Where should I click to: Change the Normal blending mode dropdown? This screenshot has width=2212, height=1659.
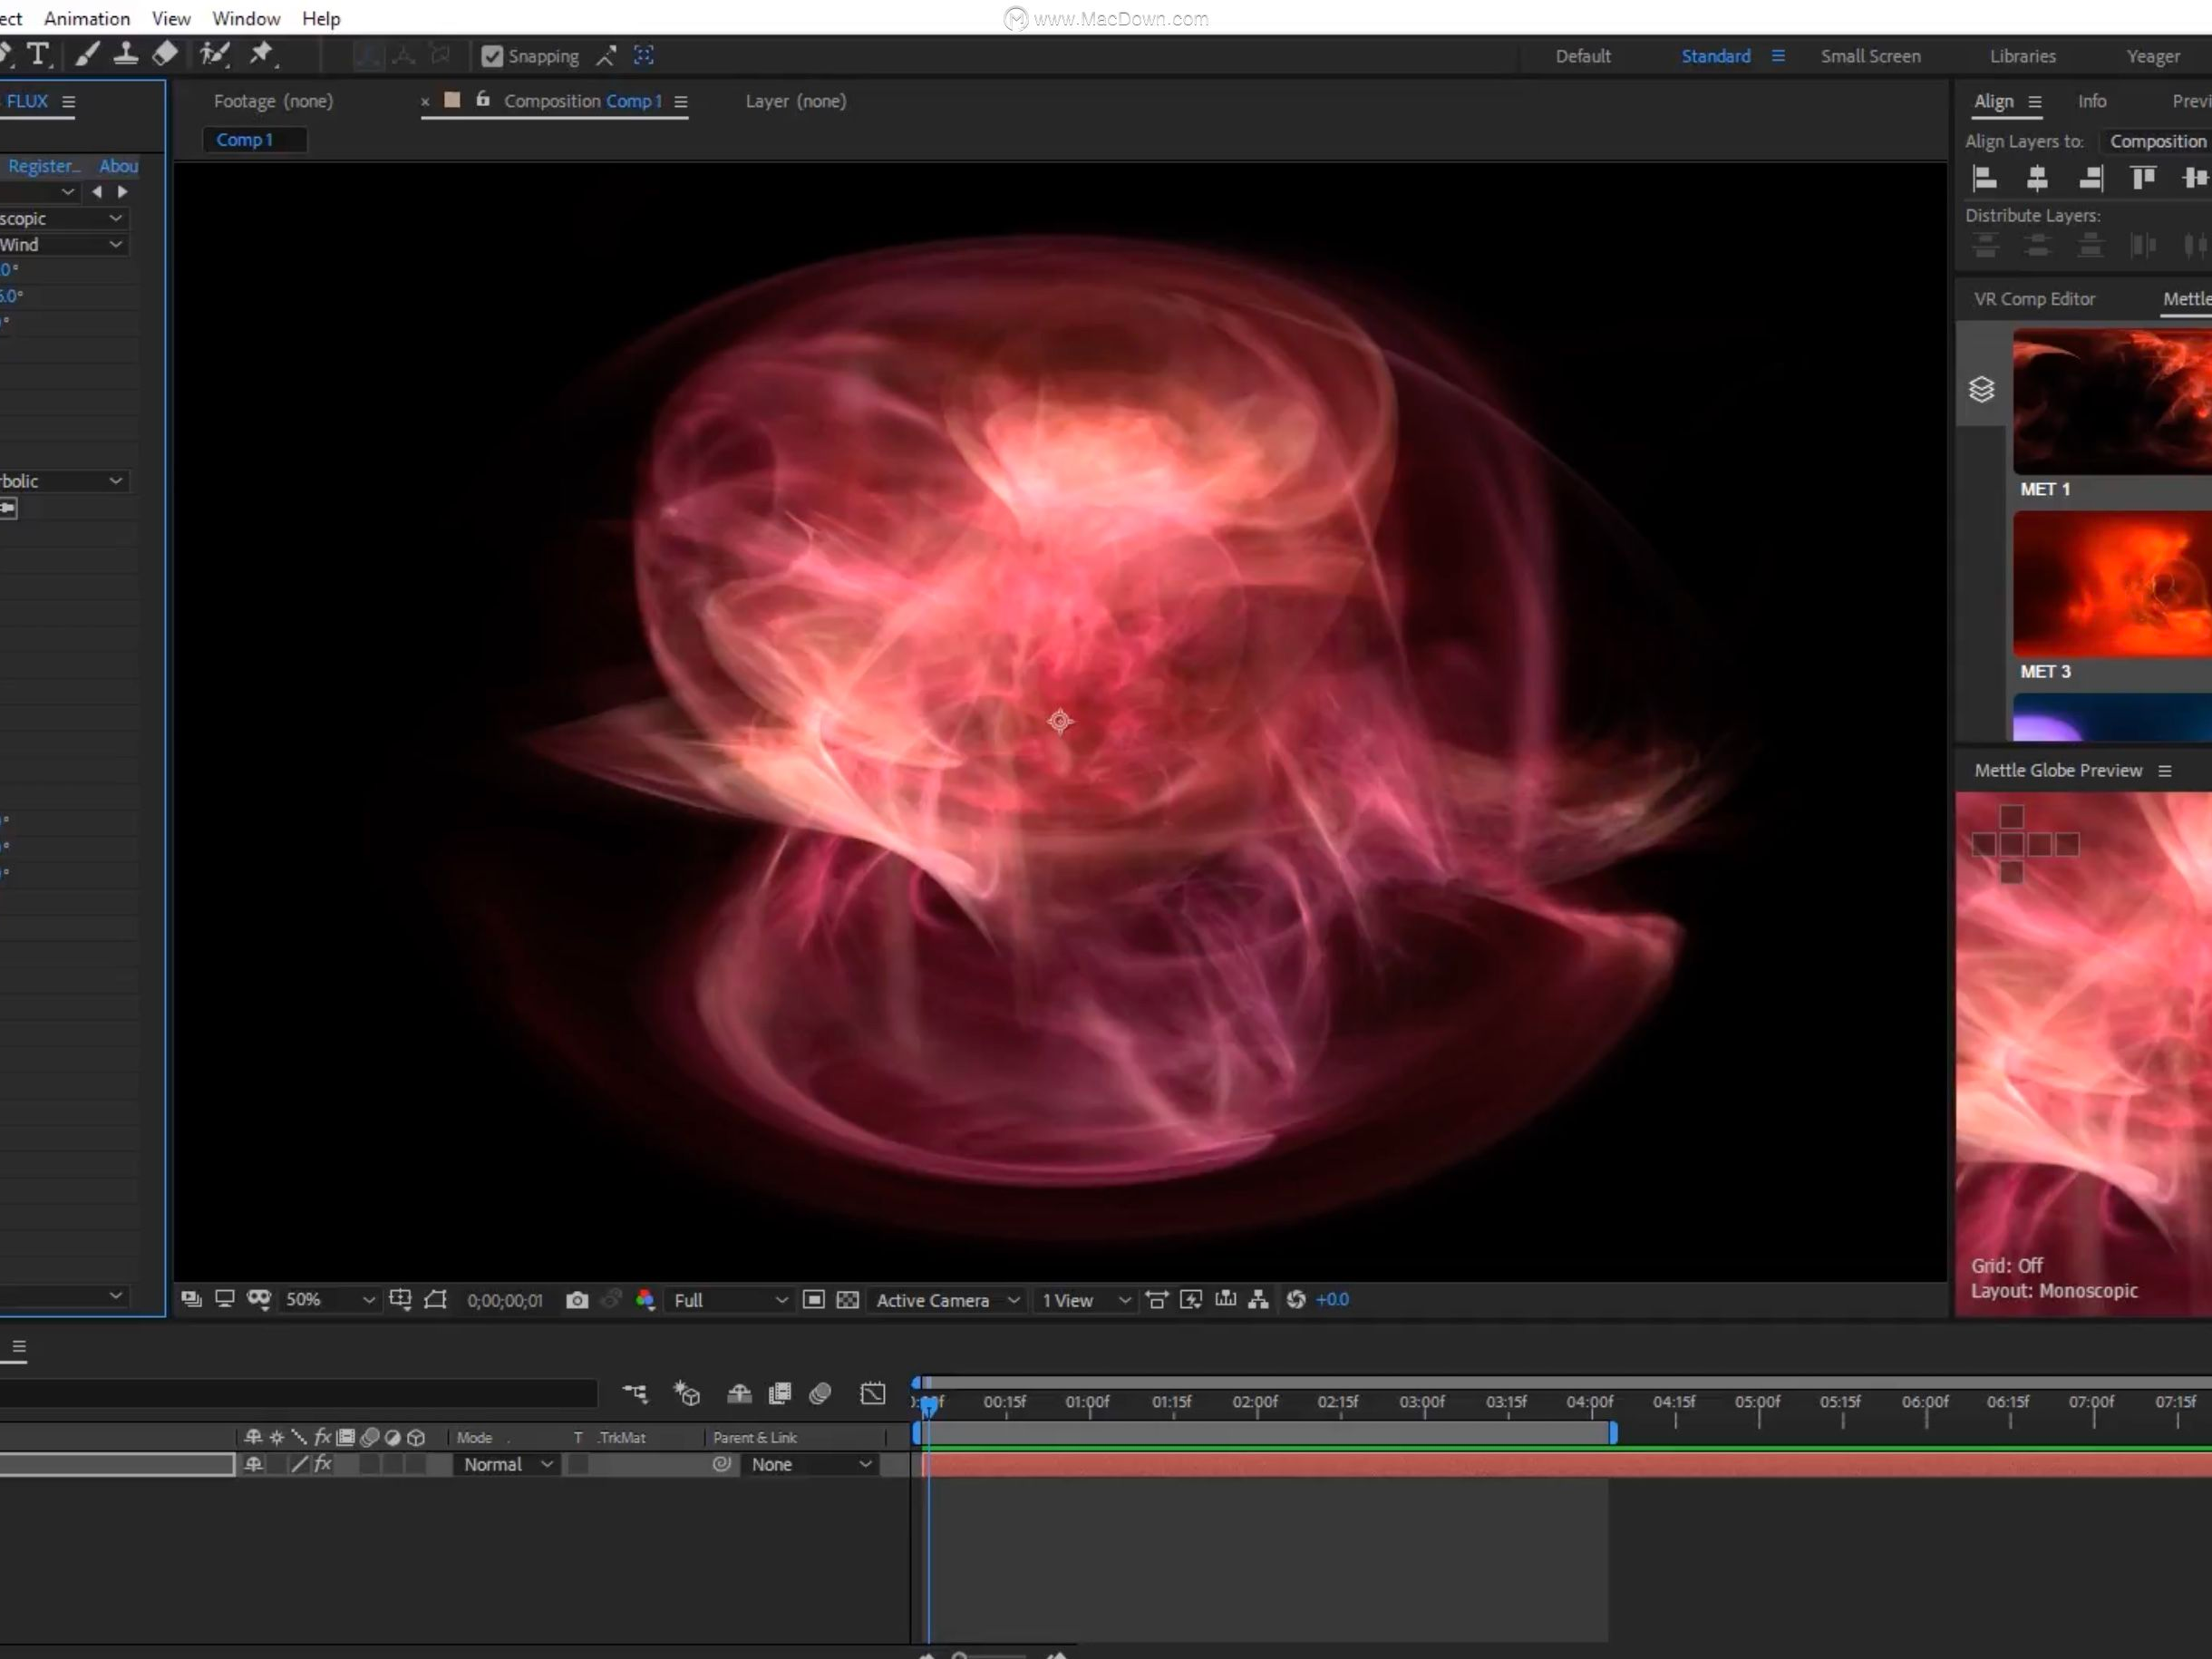click(x=505, y=1464)
